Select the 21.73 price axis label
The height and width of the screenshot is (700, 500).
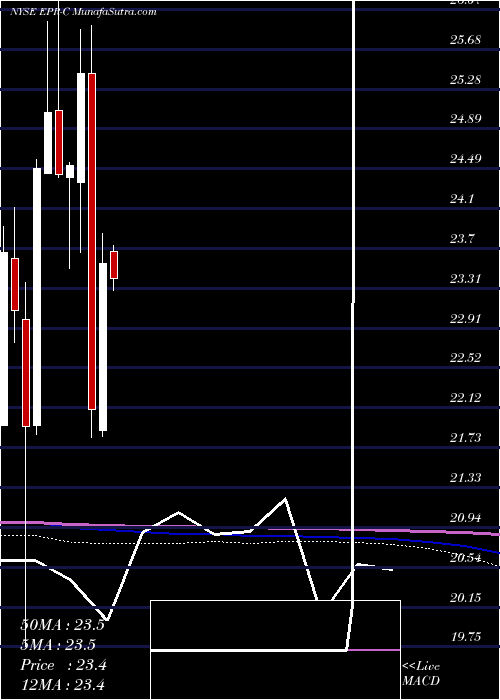465,438
